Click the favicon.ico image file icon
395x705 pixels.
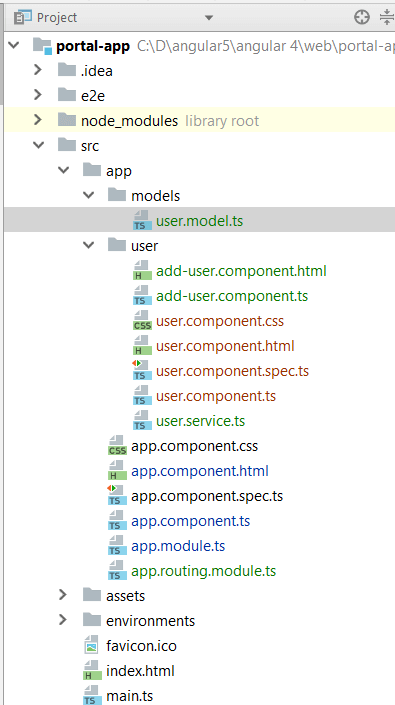click(x=91, y=646)
